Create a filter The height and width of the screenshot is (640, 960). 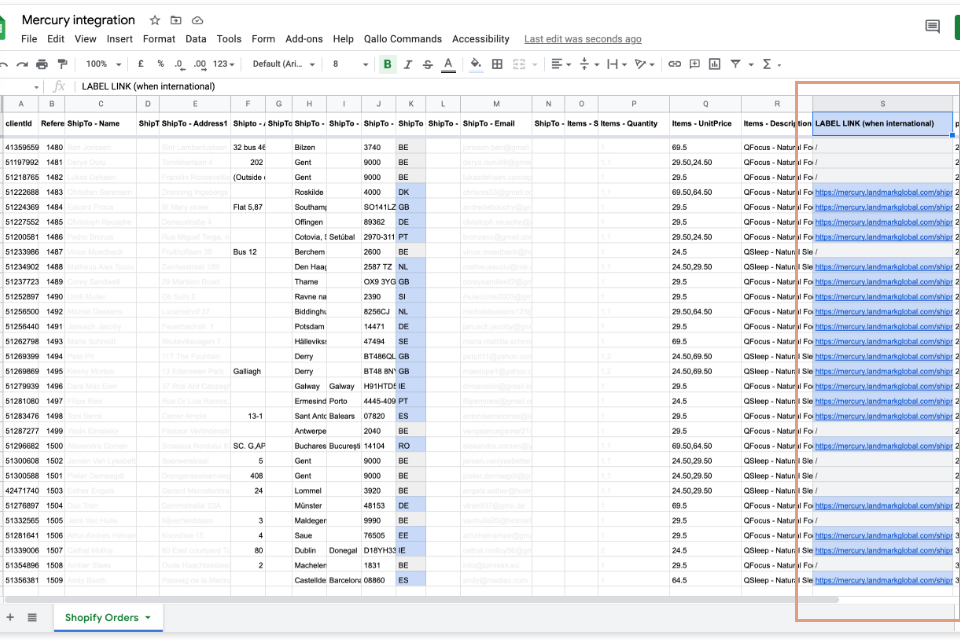[x=735, y=64]
